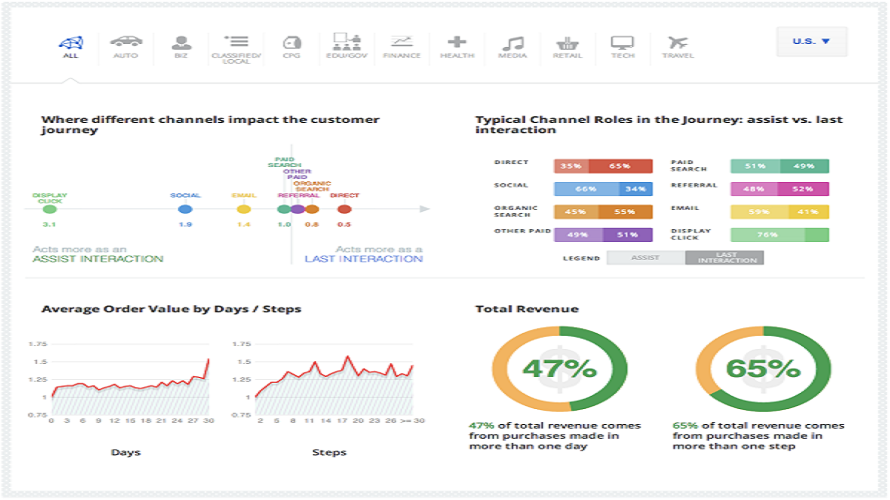
Task: Toggle the ASSIST legend button
Action: tap(646, 258)
